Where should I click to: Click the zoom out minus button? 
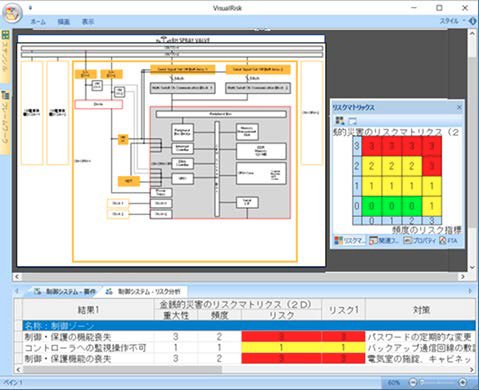point(413,382)
